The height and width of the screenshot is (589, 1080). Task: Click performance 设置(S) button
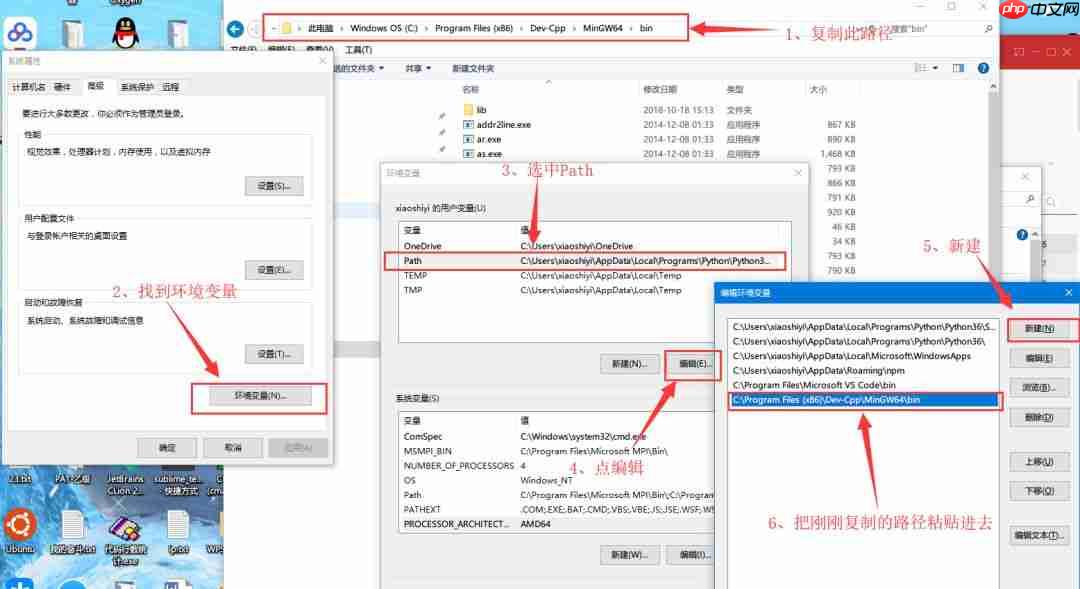[274, 186]
